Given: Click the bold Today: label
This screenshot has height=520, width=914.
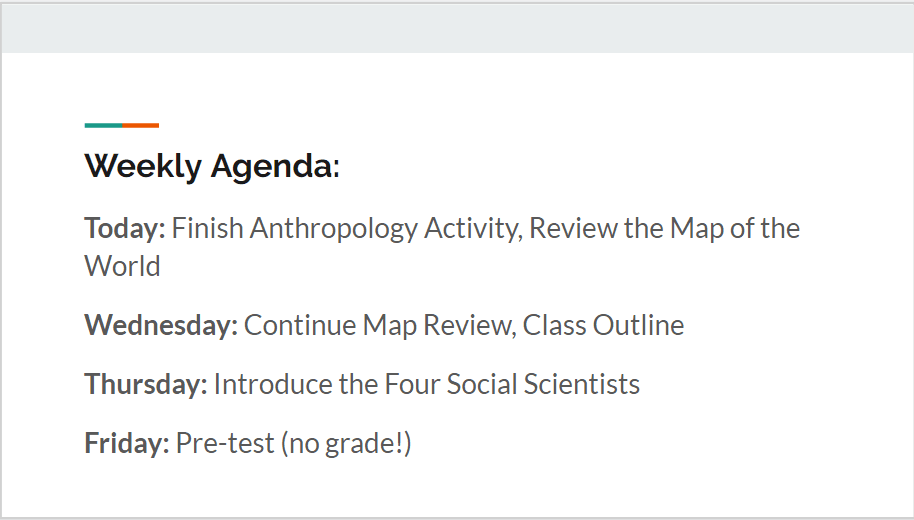Looking at the screenshot, I should pos(125,229).
